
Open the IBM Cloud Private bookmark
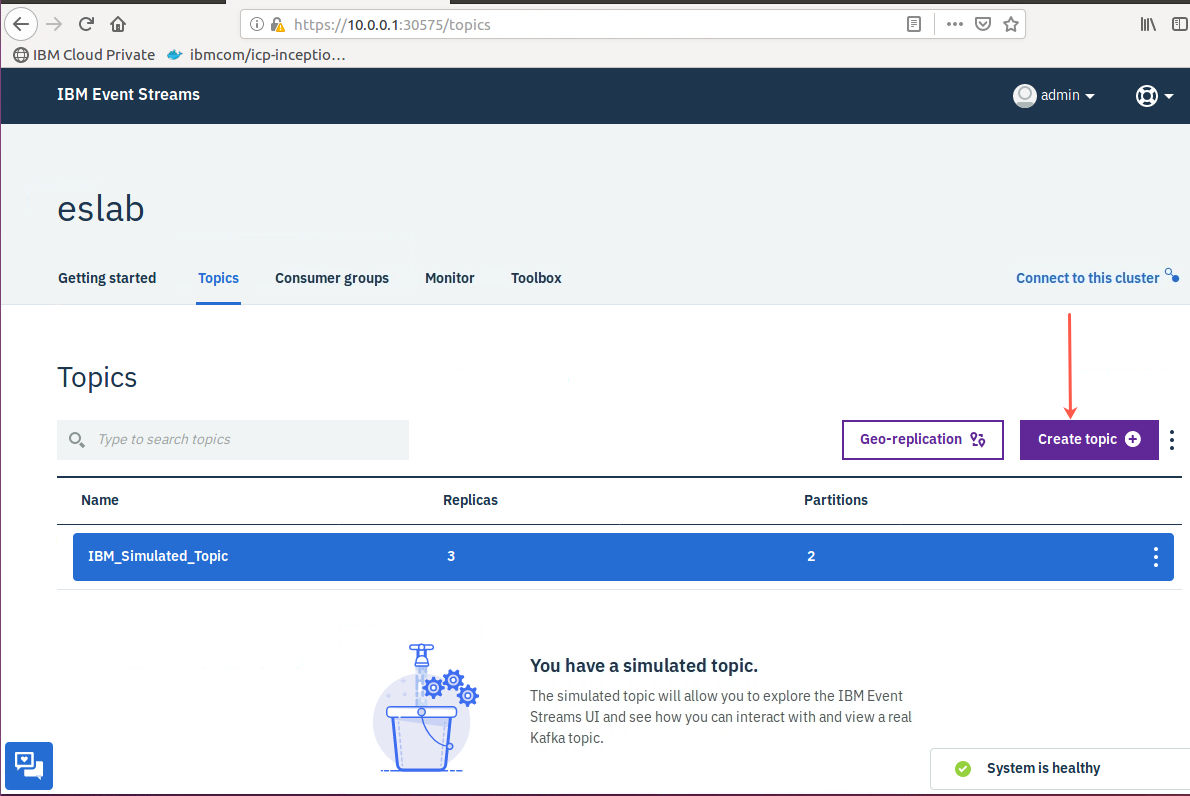pos(84,55)
